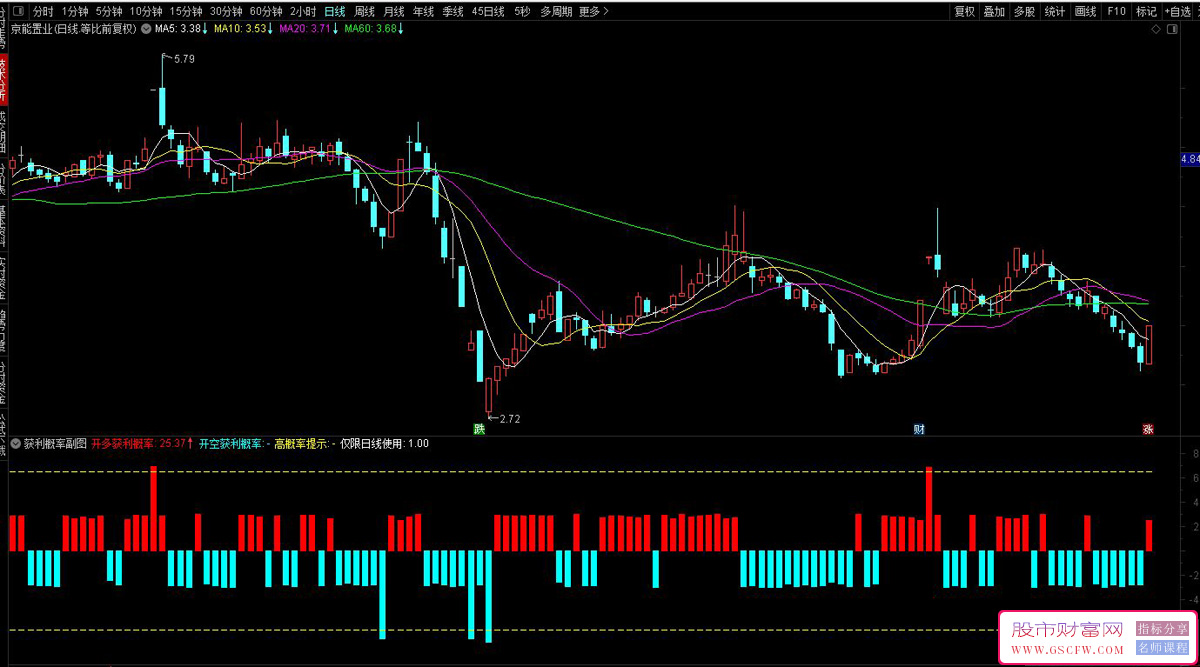Open the 画线 drawing tools
Viewport: 1200px width, 667px height.
(x=1086, y=12)
